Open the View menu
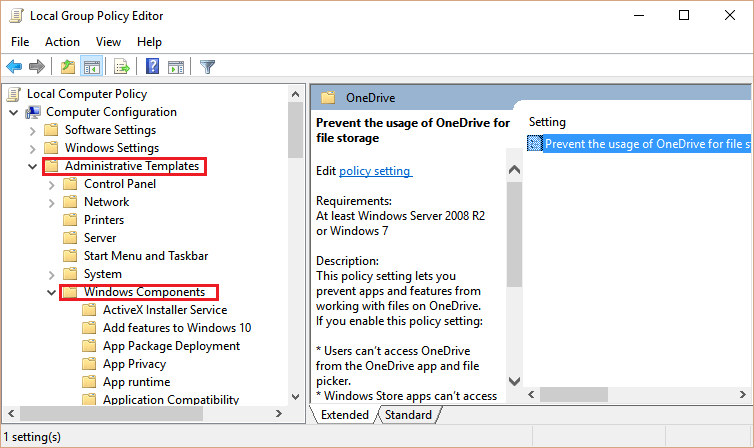Viewport: 754px width, 448px height. (108, 42)
